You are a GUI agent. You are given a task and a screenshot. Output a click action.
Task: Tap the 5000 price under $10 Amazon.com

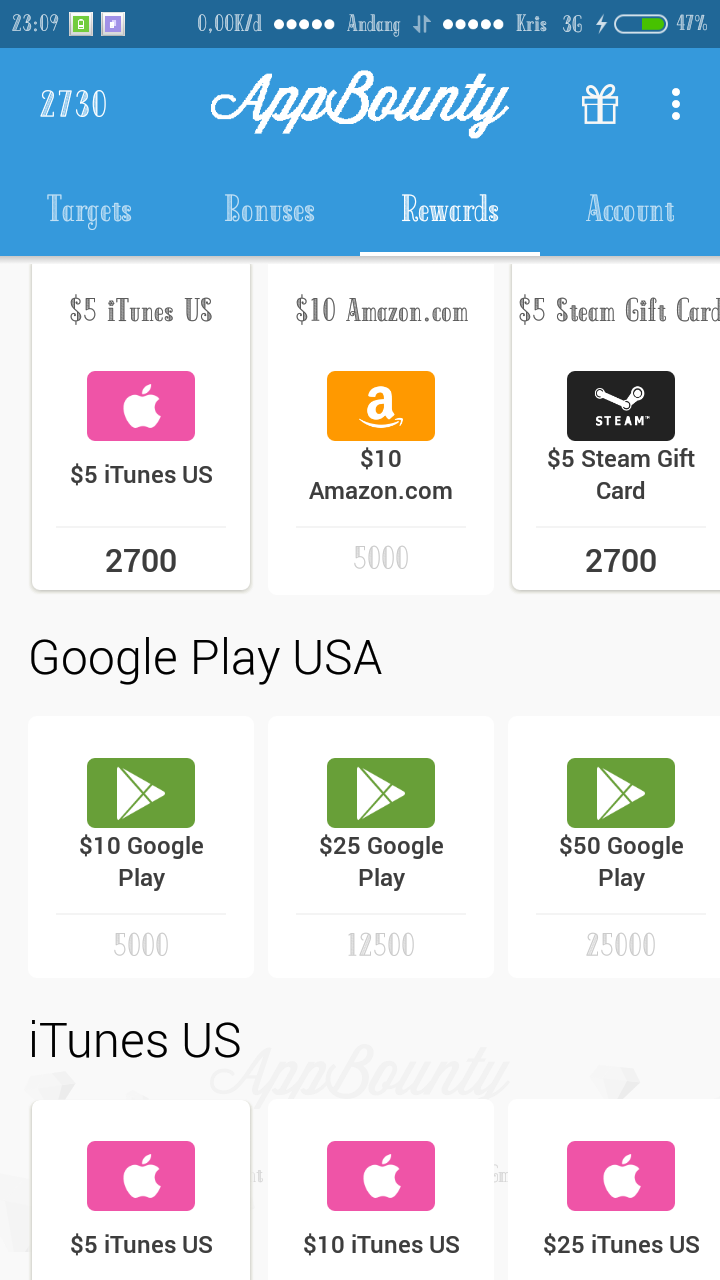(x=381, y=558)
